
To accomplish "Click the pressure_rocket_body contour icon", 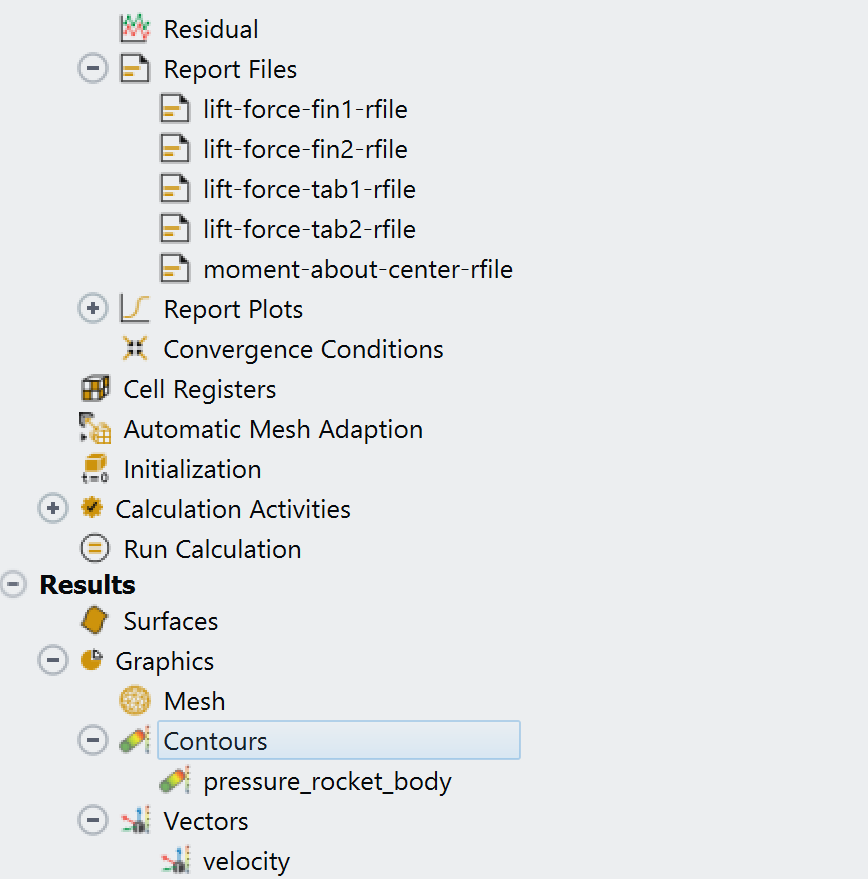I will click(174, 781).
